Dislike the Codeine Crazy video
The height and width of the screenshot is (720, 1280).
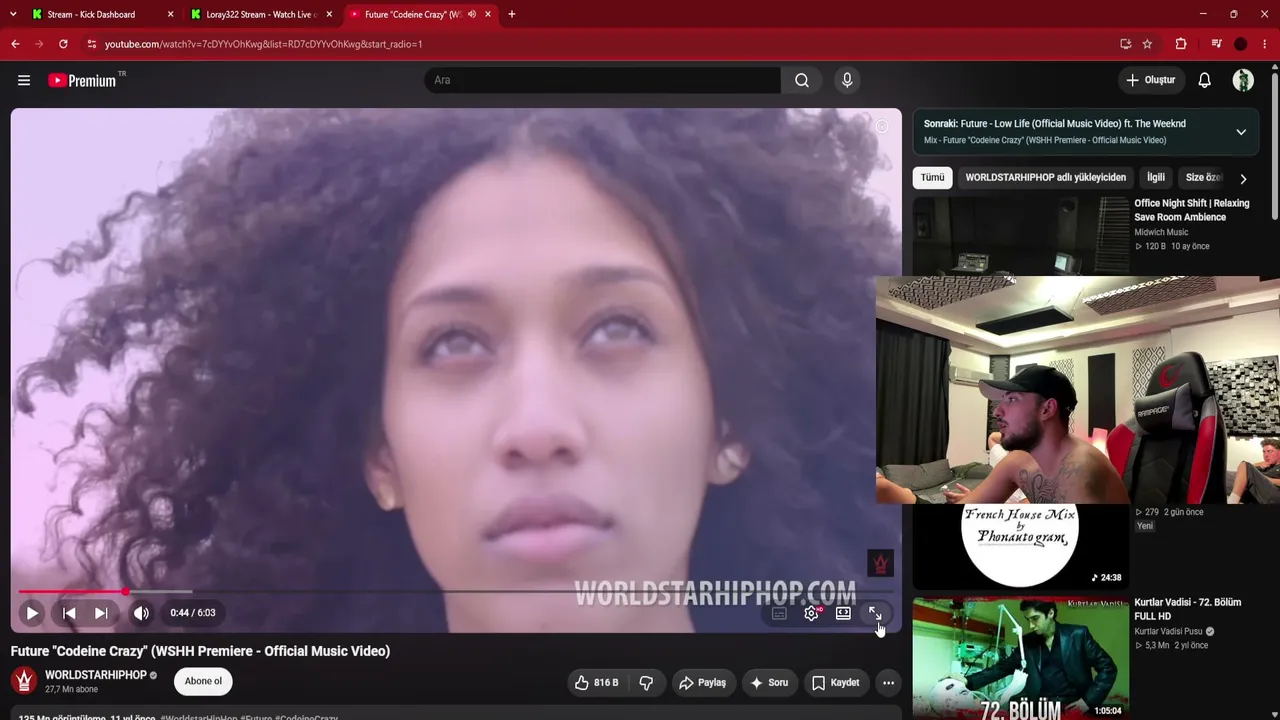(646, 683)
